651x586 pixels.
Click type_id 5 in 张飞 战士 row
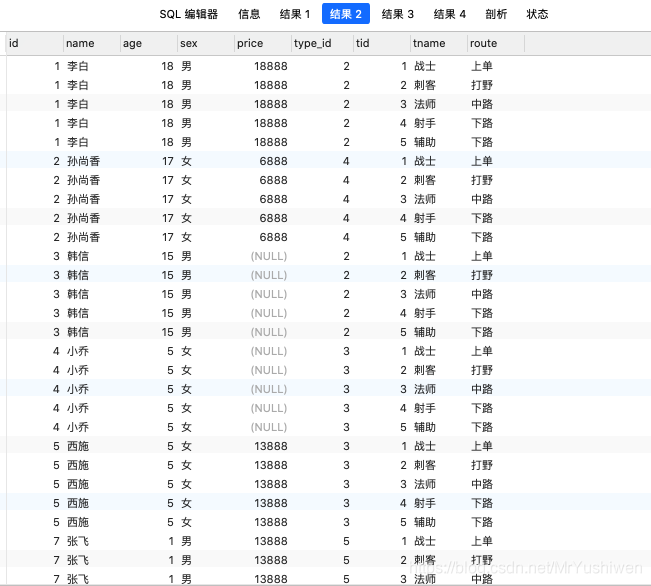click(x=346, y=542)
